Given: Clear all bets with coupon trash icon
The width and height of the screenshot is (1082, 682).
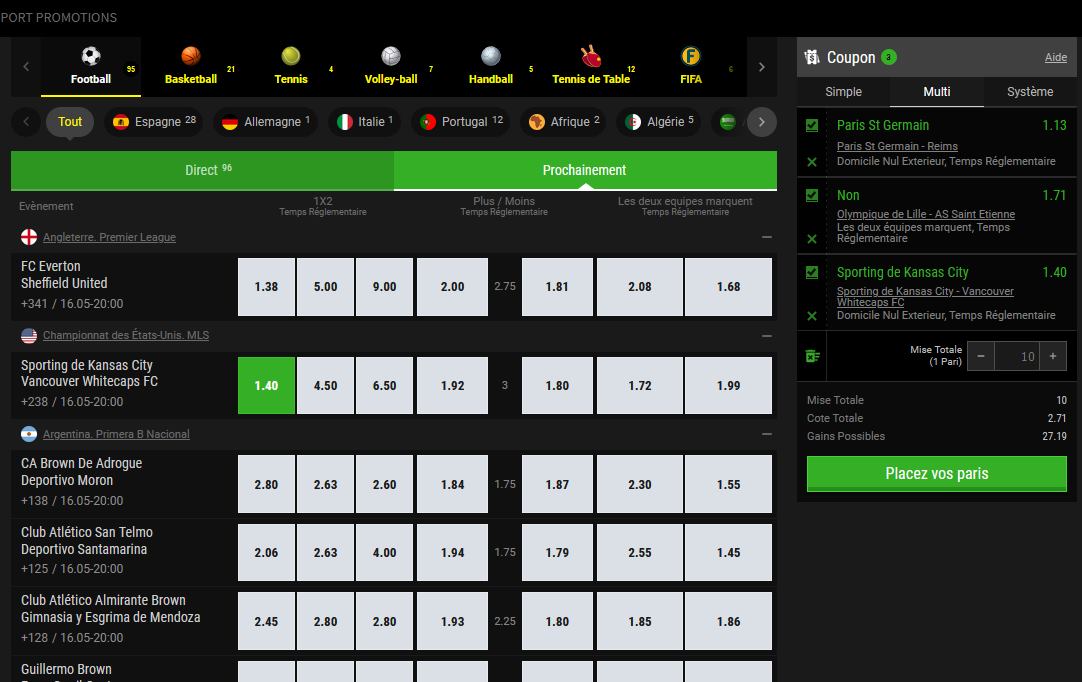Looking at the screenshot, I should coord(811,356).
